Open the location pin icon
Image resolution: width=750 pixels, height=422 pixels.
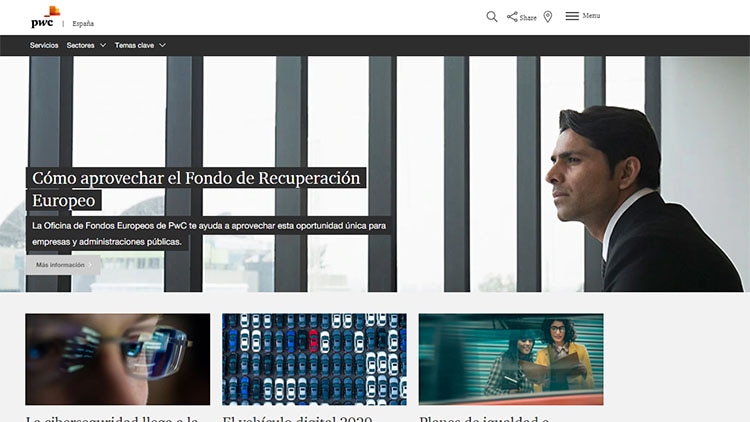[548, 17]
